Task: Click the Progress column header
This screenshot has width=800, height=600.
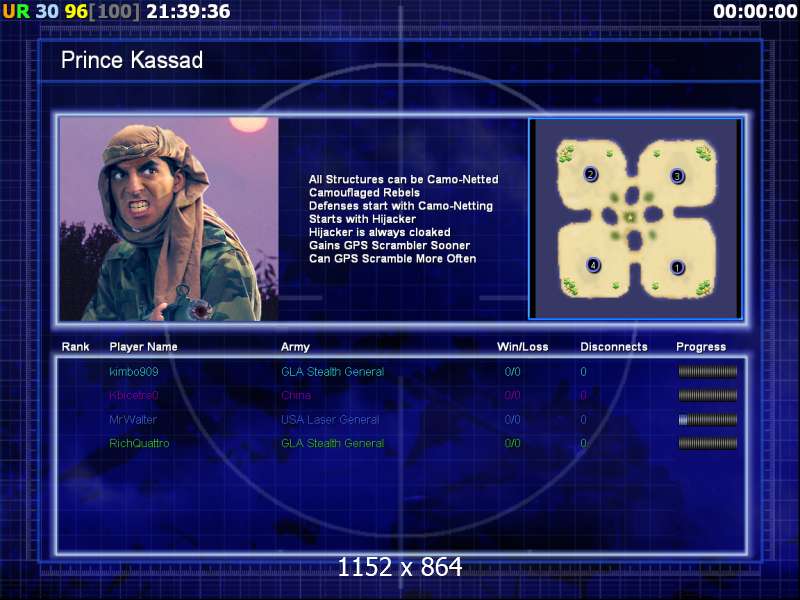Action: tap(701, 347)
